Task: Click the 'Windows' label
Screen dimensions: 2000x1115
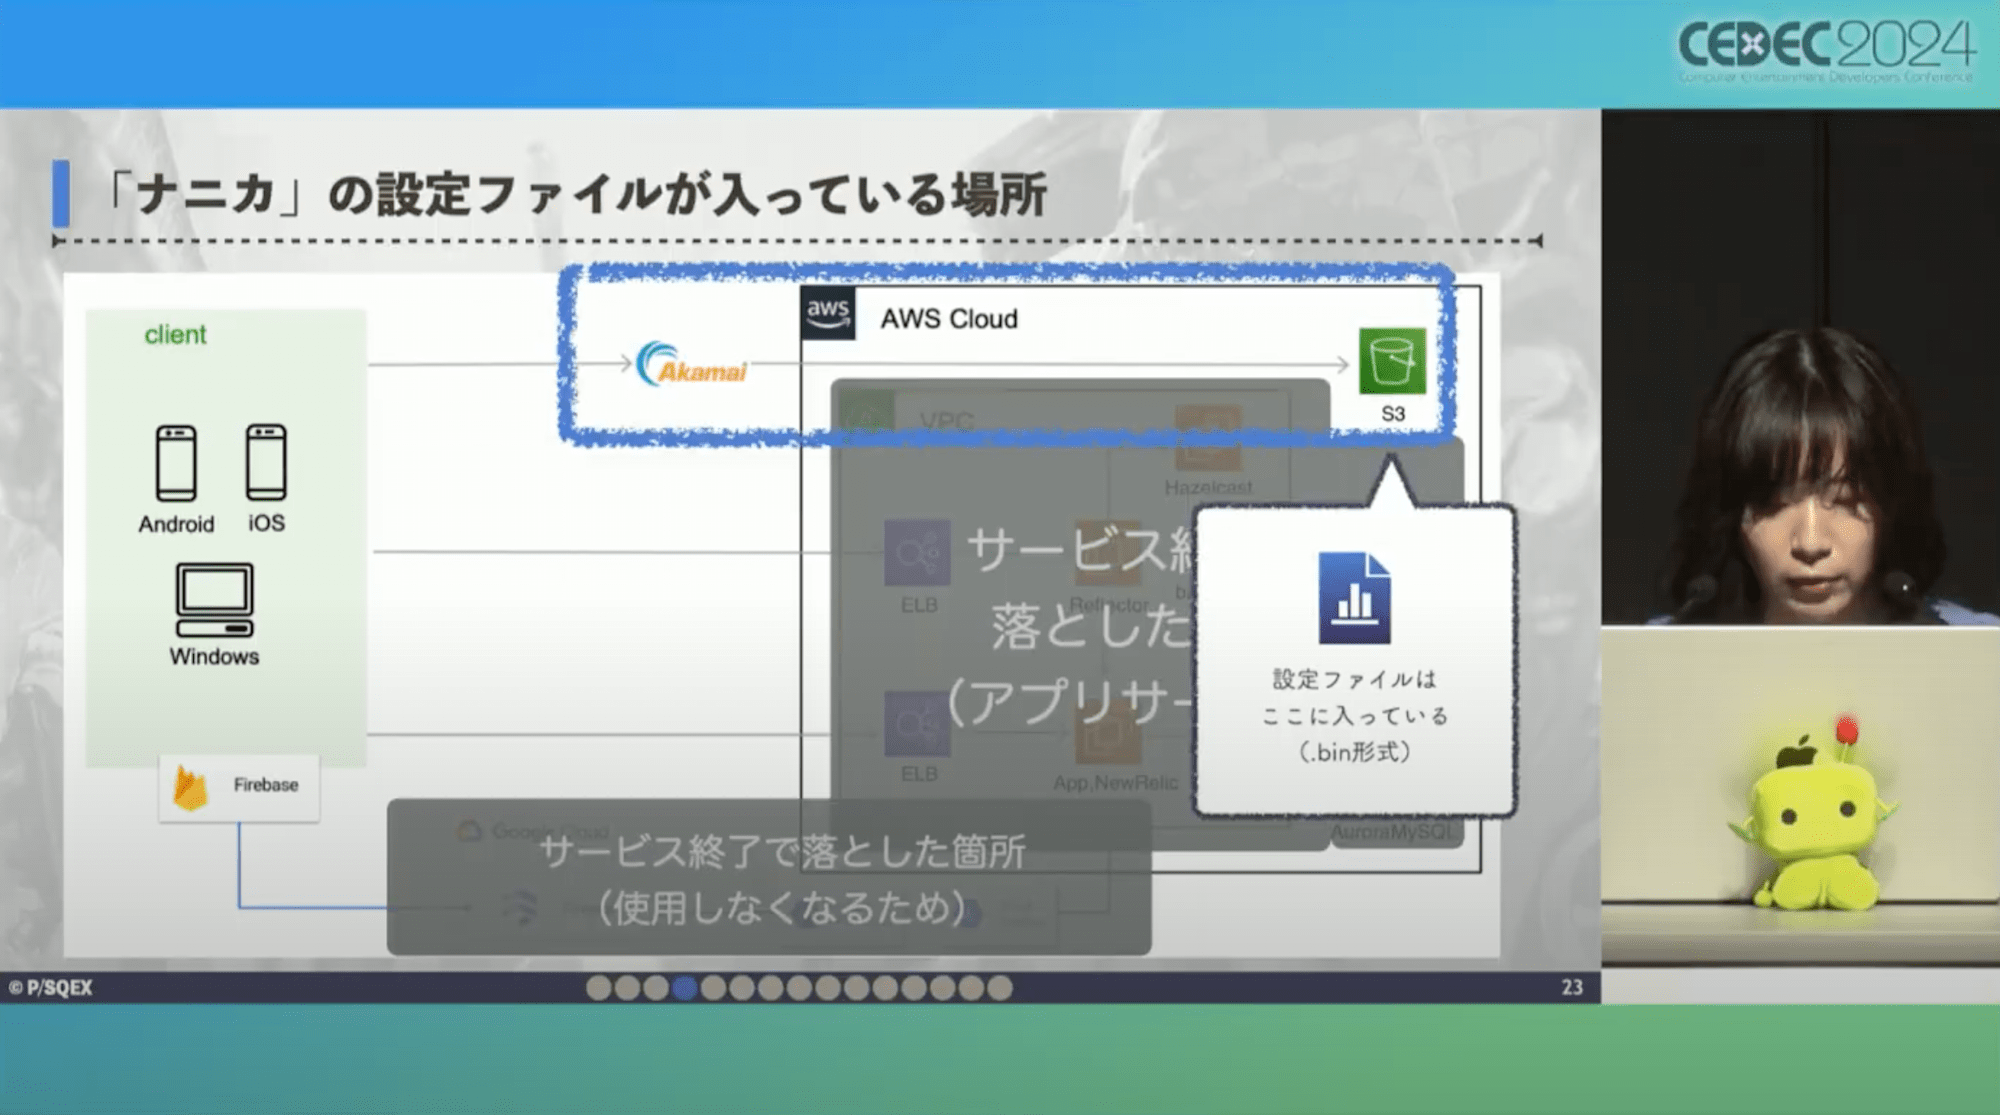Action: tap(214, 657)
